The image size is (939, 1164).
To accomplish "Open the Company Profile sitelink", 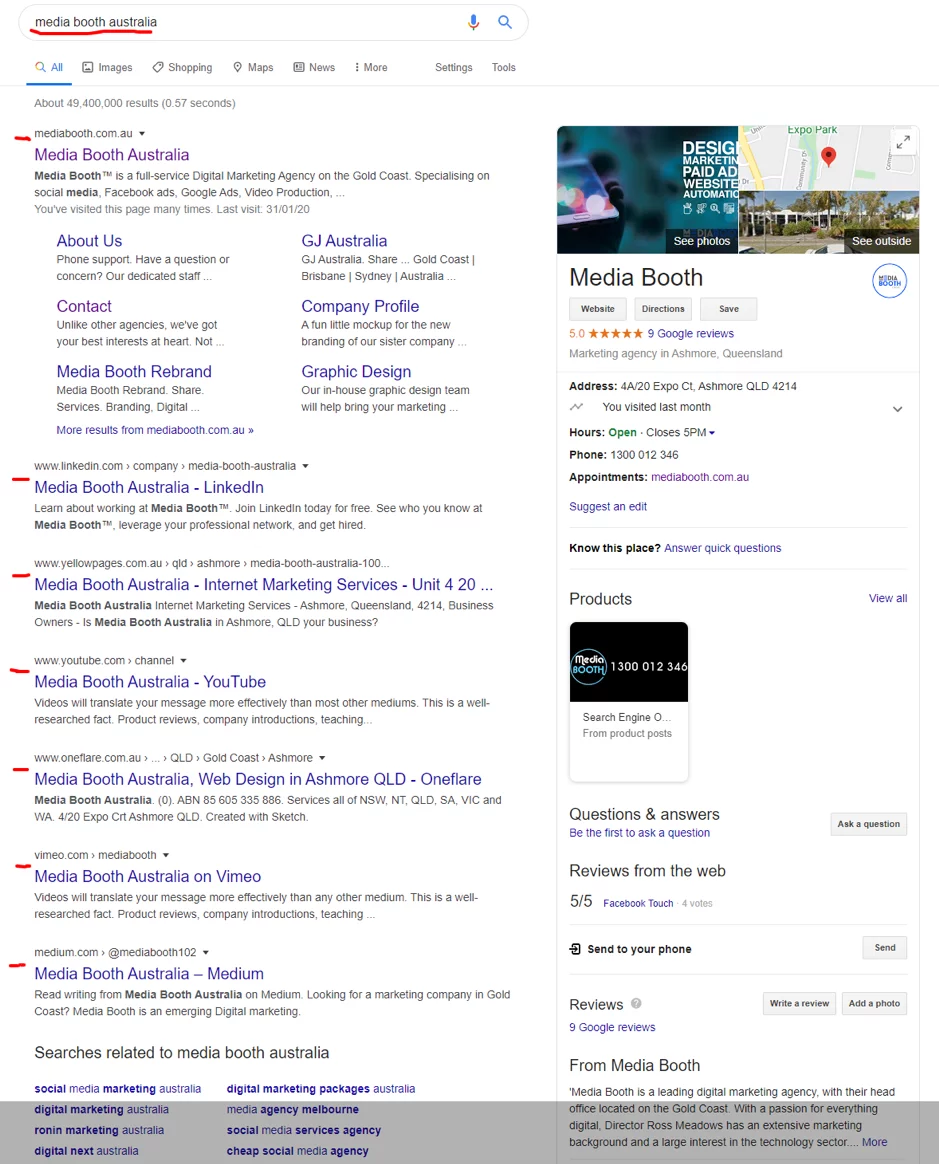I will click(360, 306).
